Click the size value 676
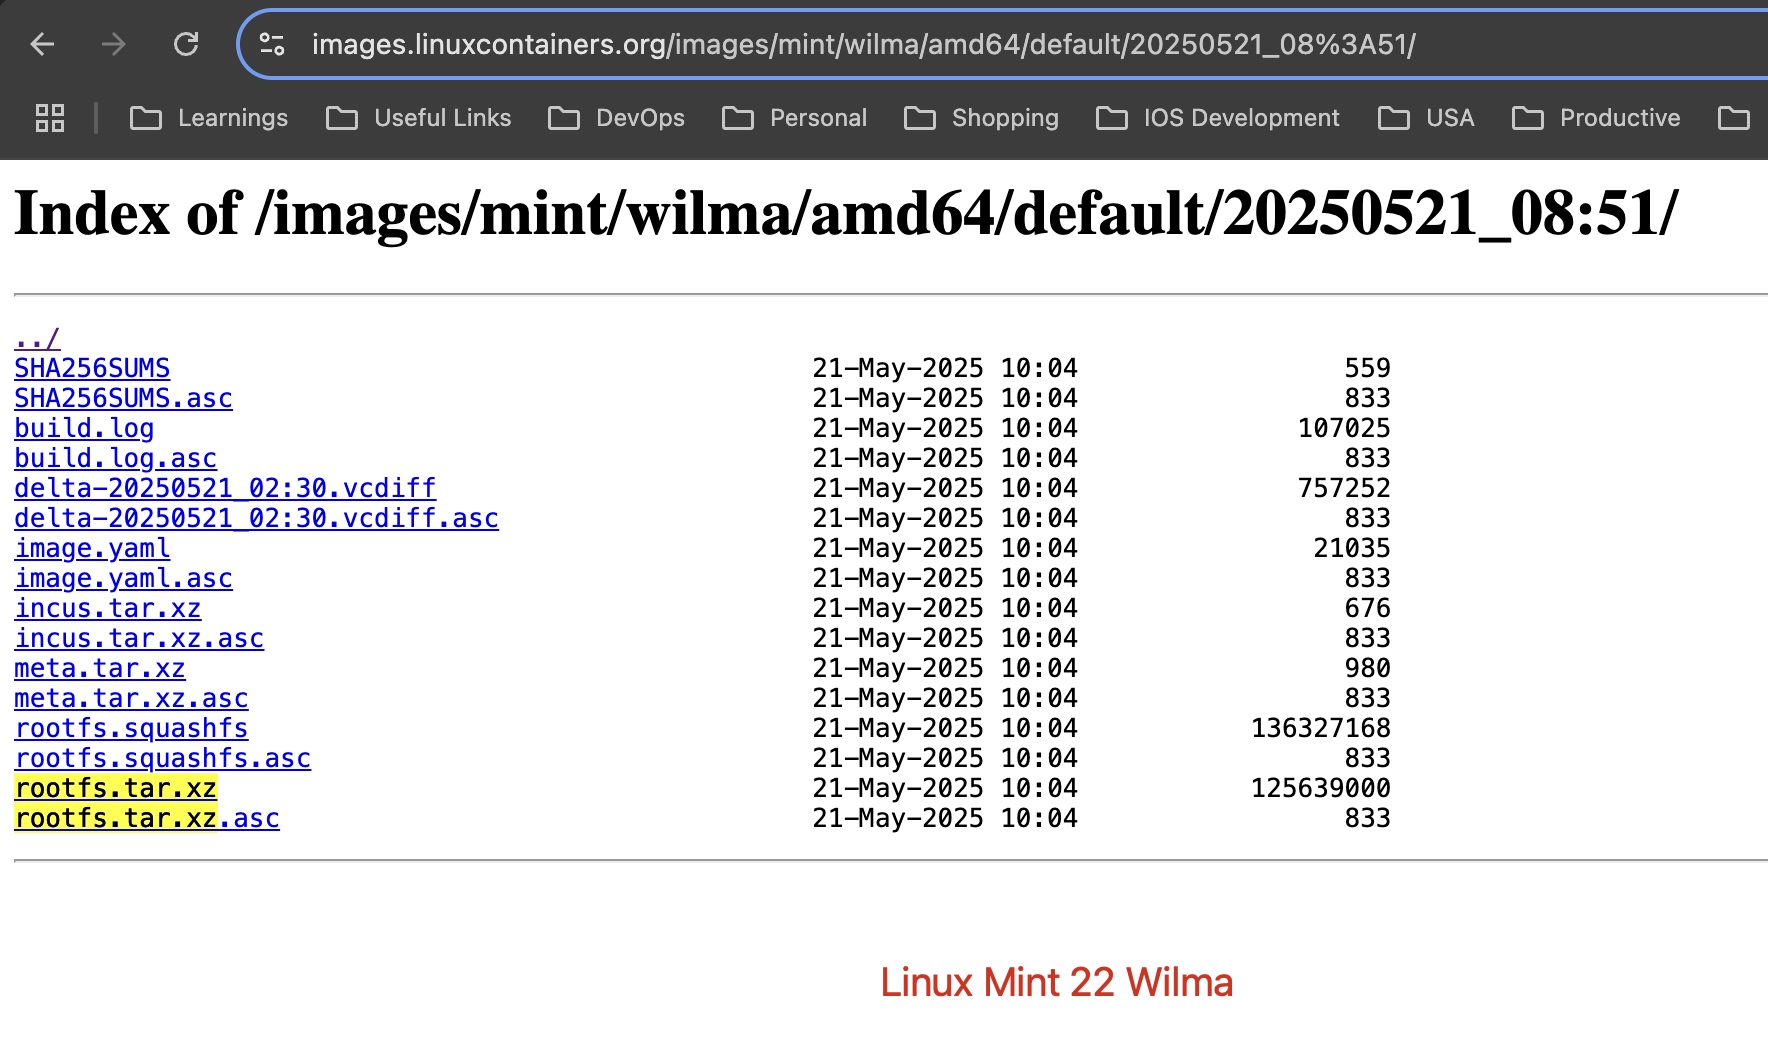The image size is (1768, 1064). pyautogui.click(x=1367, y=608)
